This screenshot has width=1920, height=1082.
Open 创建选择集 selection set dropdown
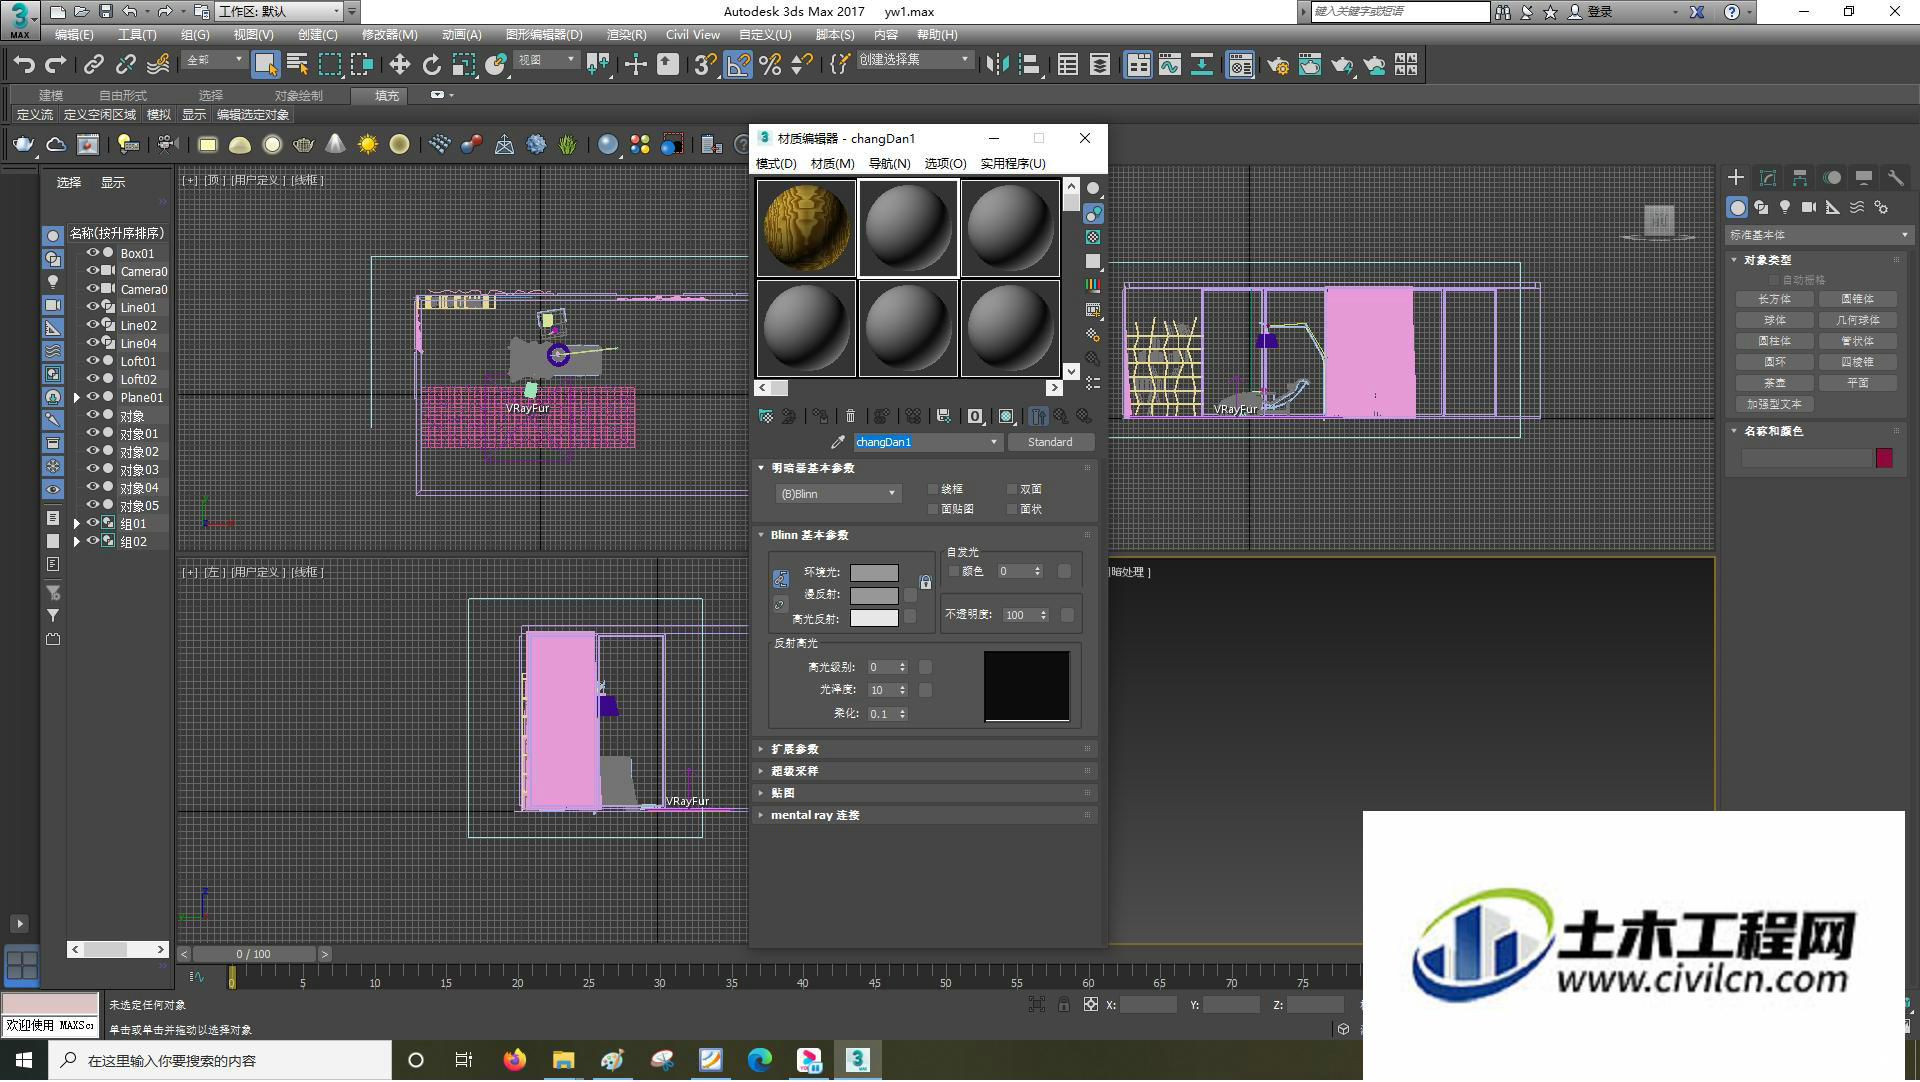click(914, 60)
